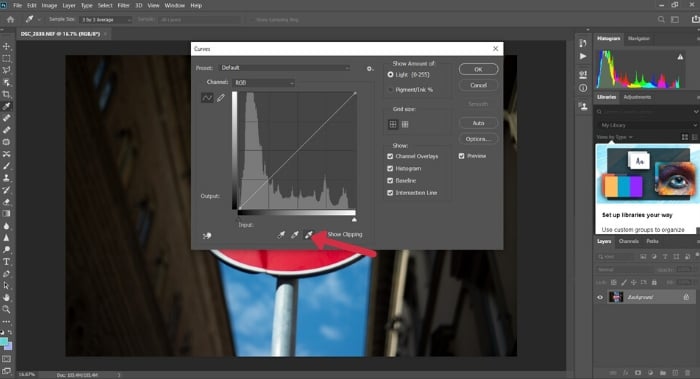Switch to the Adjustments tab
700x379 pixels.
pos(637,97)
